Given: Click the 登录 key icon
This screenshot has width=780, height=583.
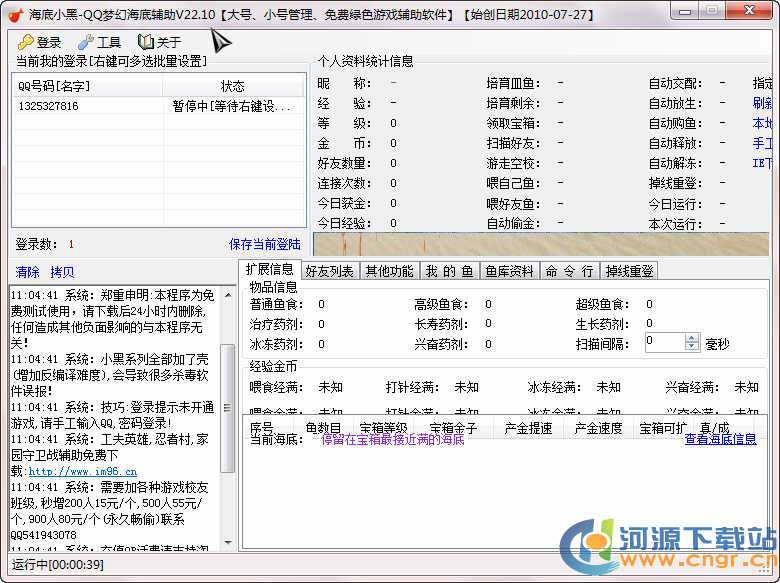Looking at the screenshot, I should pyautogui.click(x=25, y=42).
